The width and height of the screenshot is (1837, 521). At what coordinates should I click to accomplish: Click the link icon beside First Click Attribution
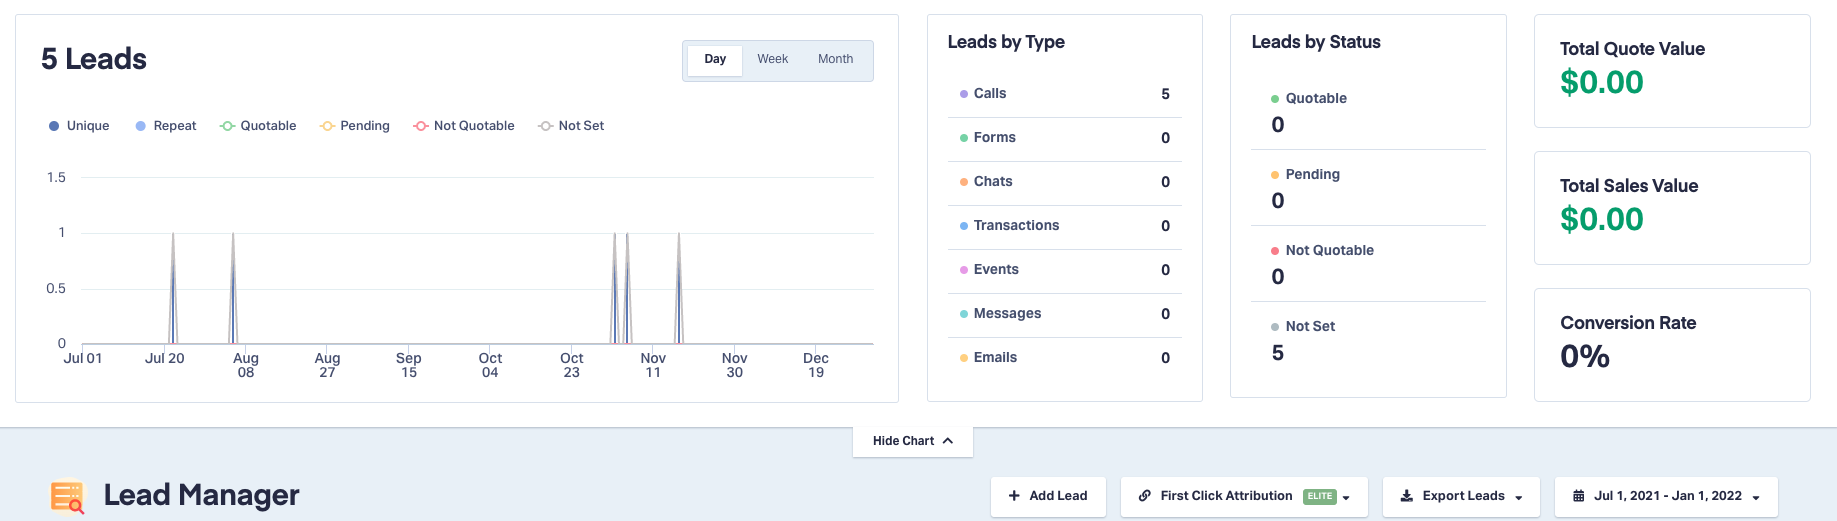coord(1145,496)
